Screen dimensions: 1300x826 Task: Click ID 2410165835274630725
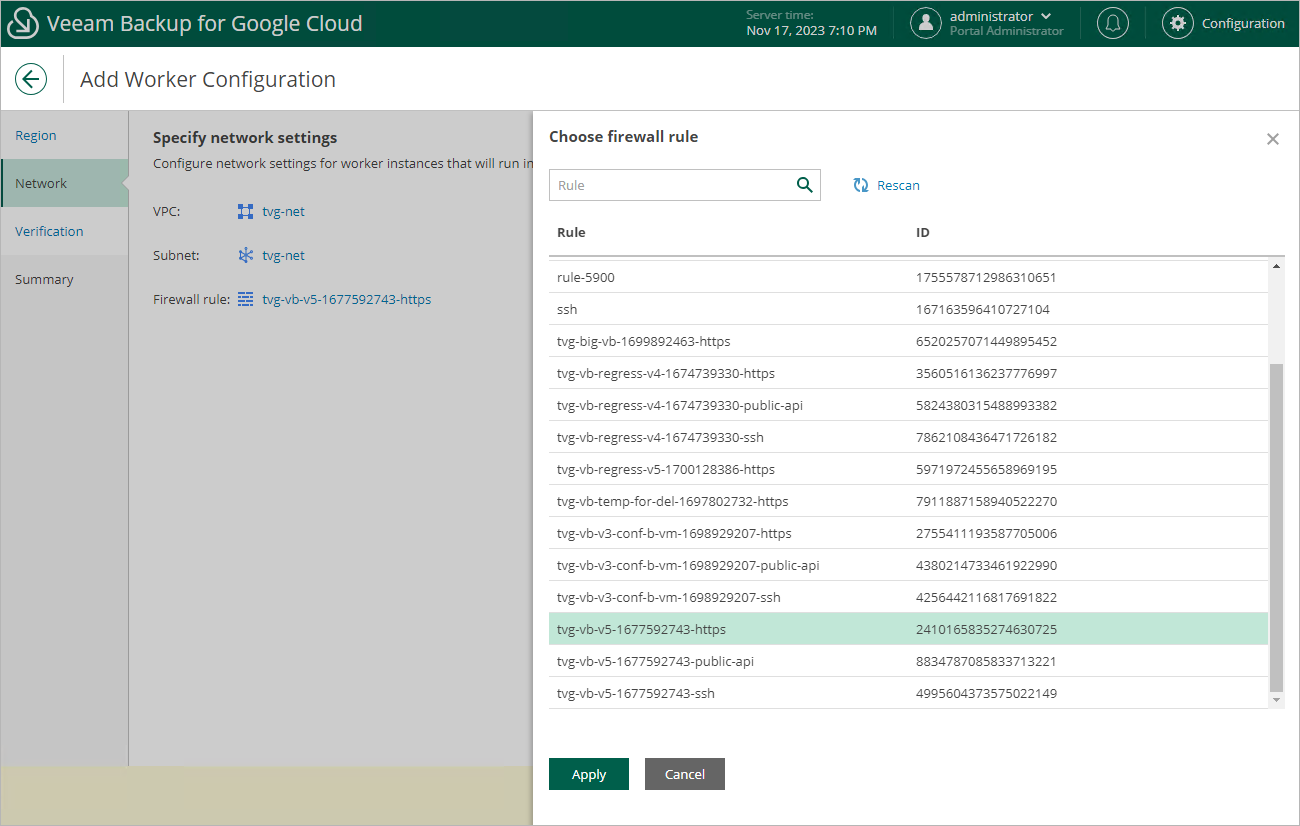(986, 629)
